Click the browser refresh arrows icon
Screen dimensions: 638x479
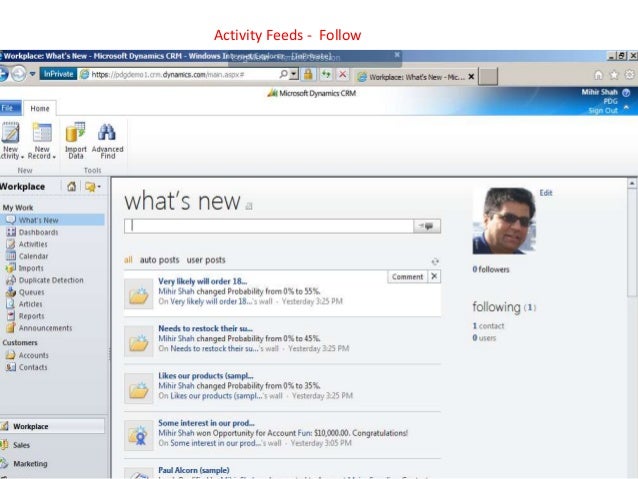click(326, 74)
